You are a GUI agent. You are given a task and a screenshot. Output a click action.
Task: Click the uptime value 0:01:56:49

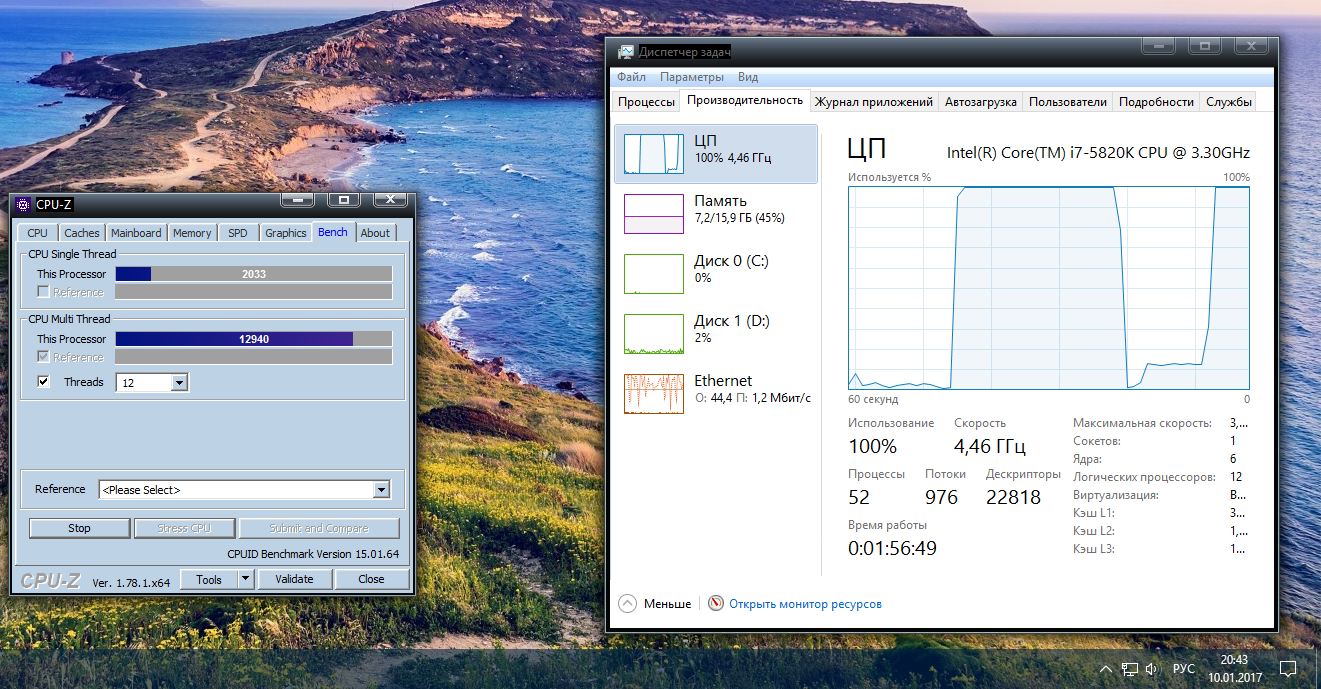pyautogui.click(x=892, y=548)
